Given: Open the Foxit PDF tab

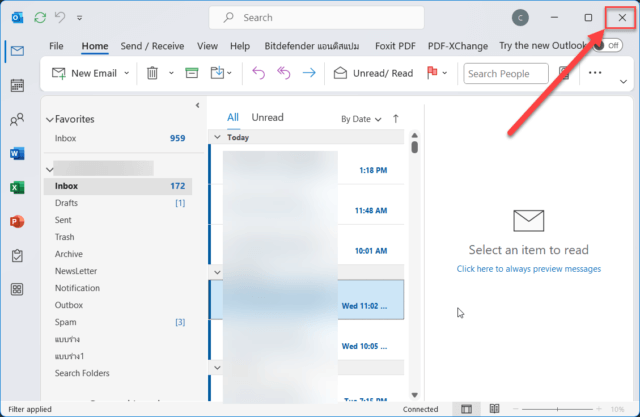Looking at the screenshot, I should point(395,46).
